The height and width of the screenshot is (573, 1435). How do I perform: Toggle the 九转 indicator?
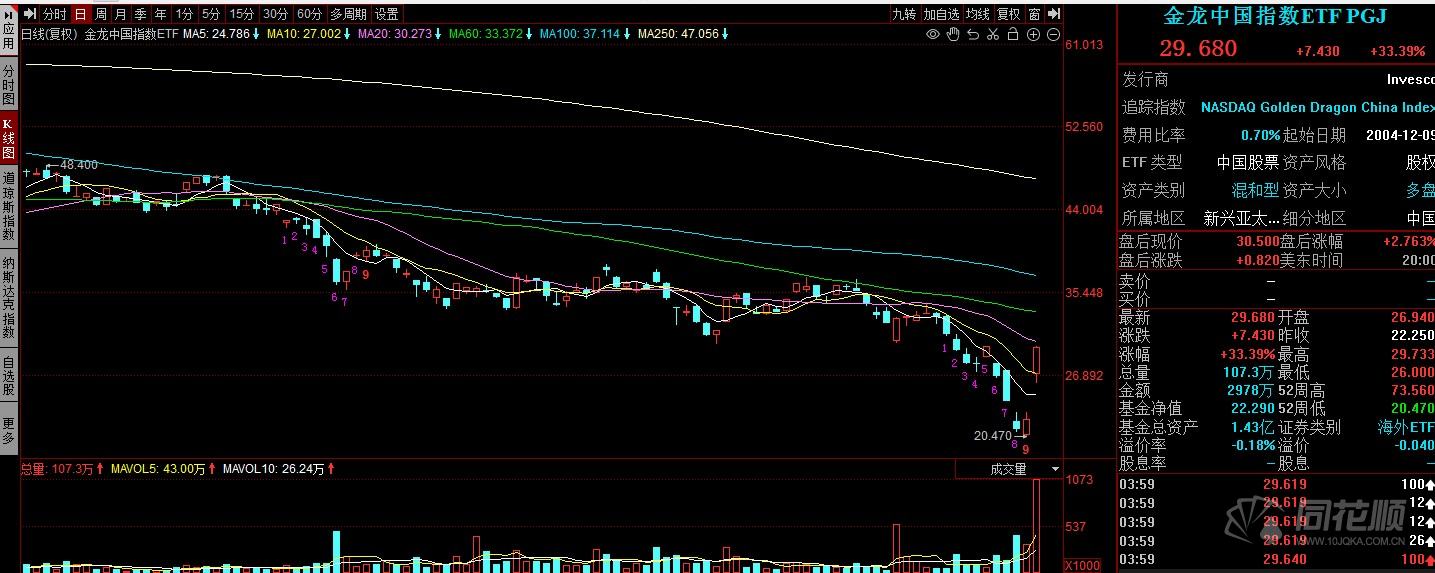904,14
